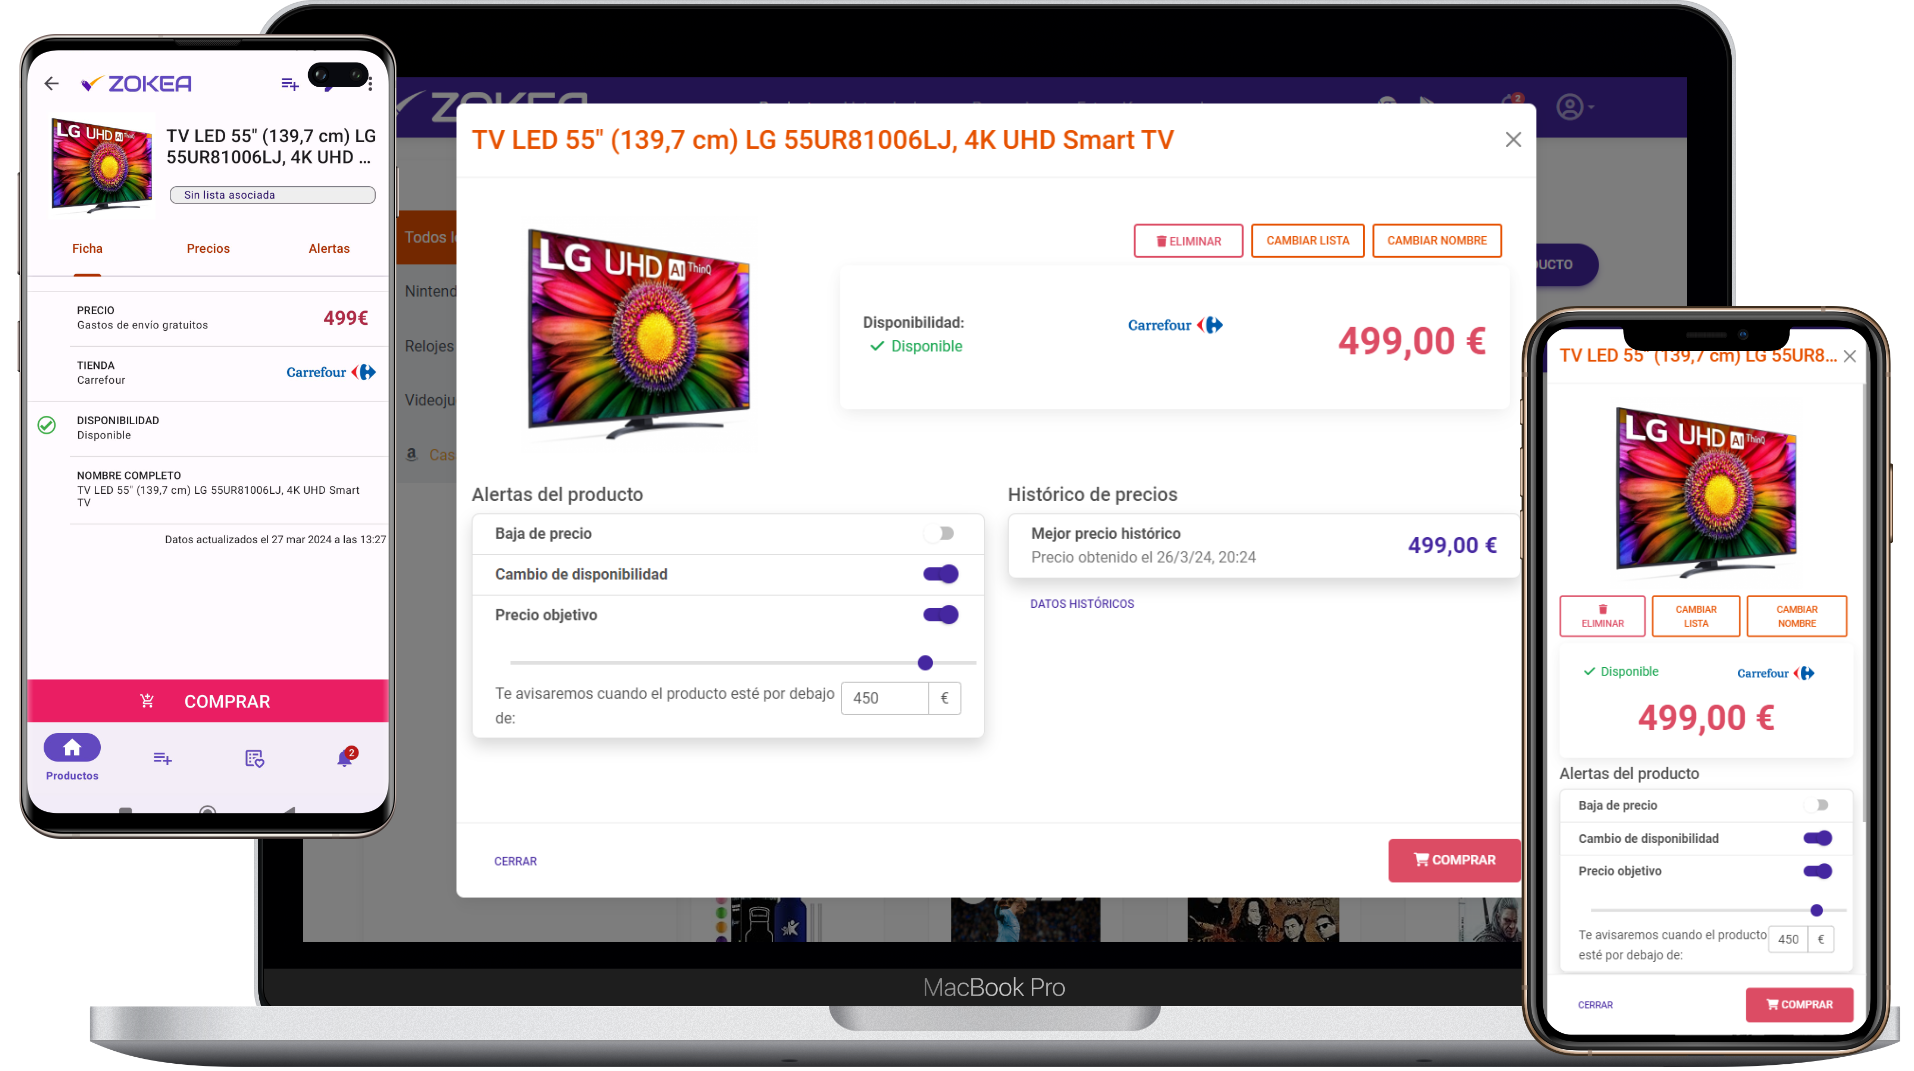Screen dimensions: 1914x1071
Task: Switch to the Alertas tab
Action: coord(329,249)
